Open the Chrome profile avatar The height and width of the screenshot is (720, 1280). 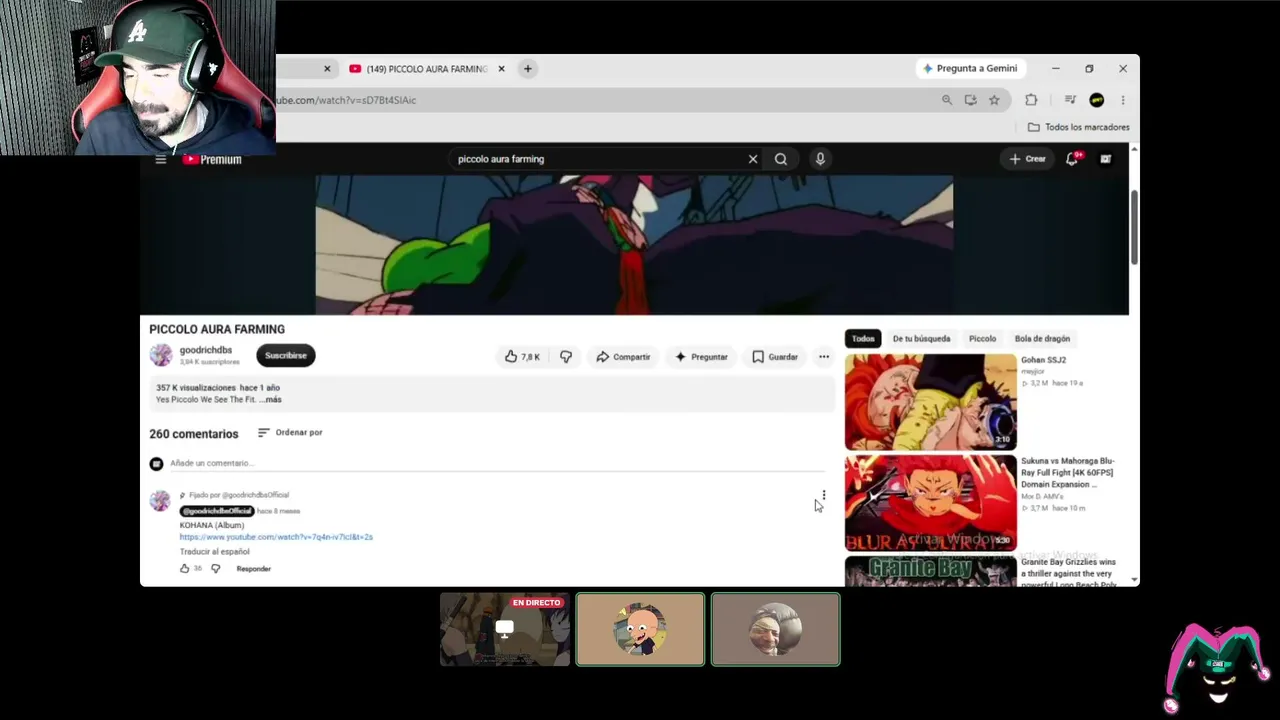pyautogui.click(x=1097, y=100)
